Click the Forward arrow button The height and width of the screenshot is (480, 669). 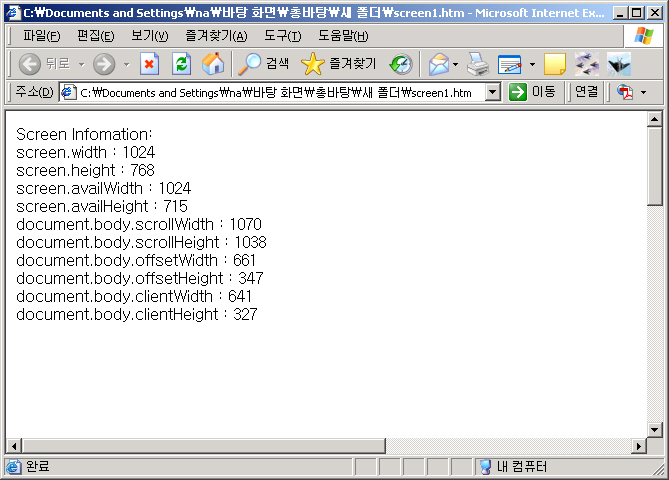click(x=104, y=64)
